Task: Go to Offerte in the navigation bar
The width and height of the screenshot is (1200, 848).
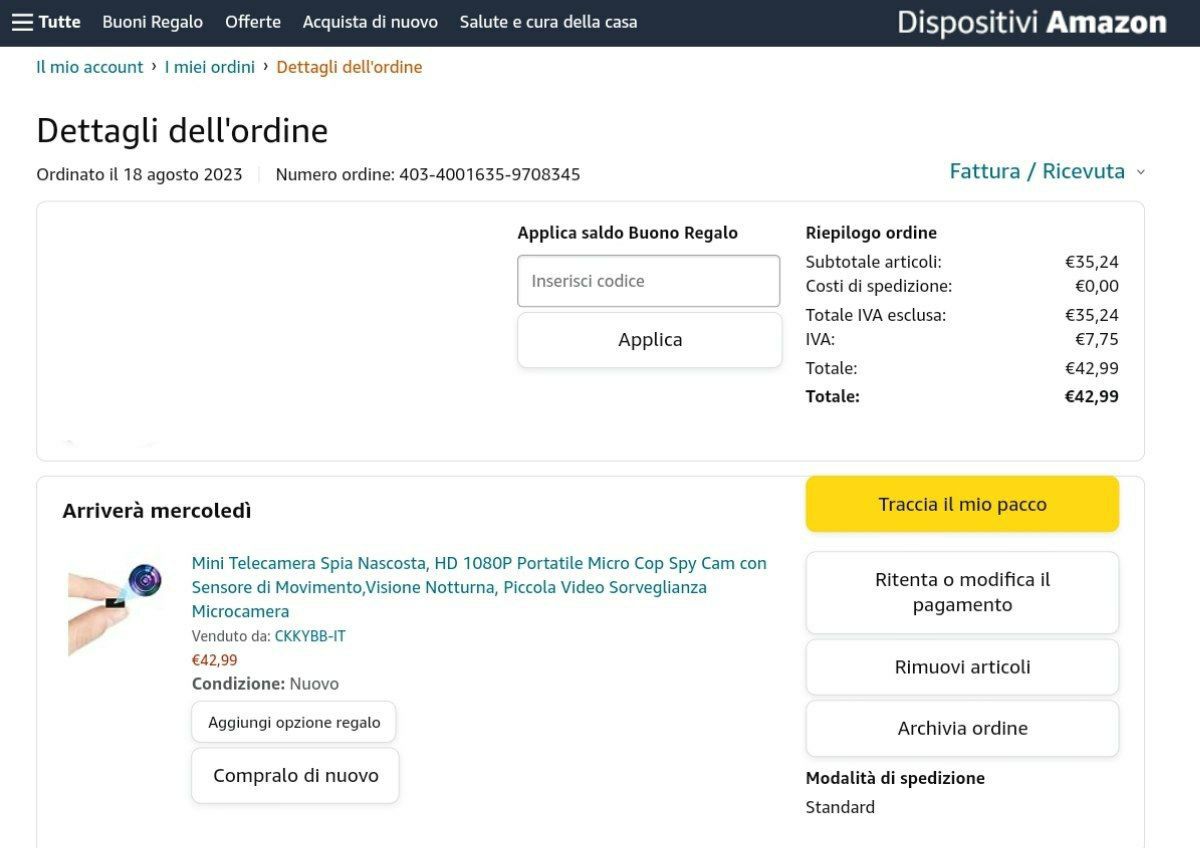Action: 253,22
